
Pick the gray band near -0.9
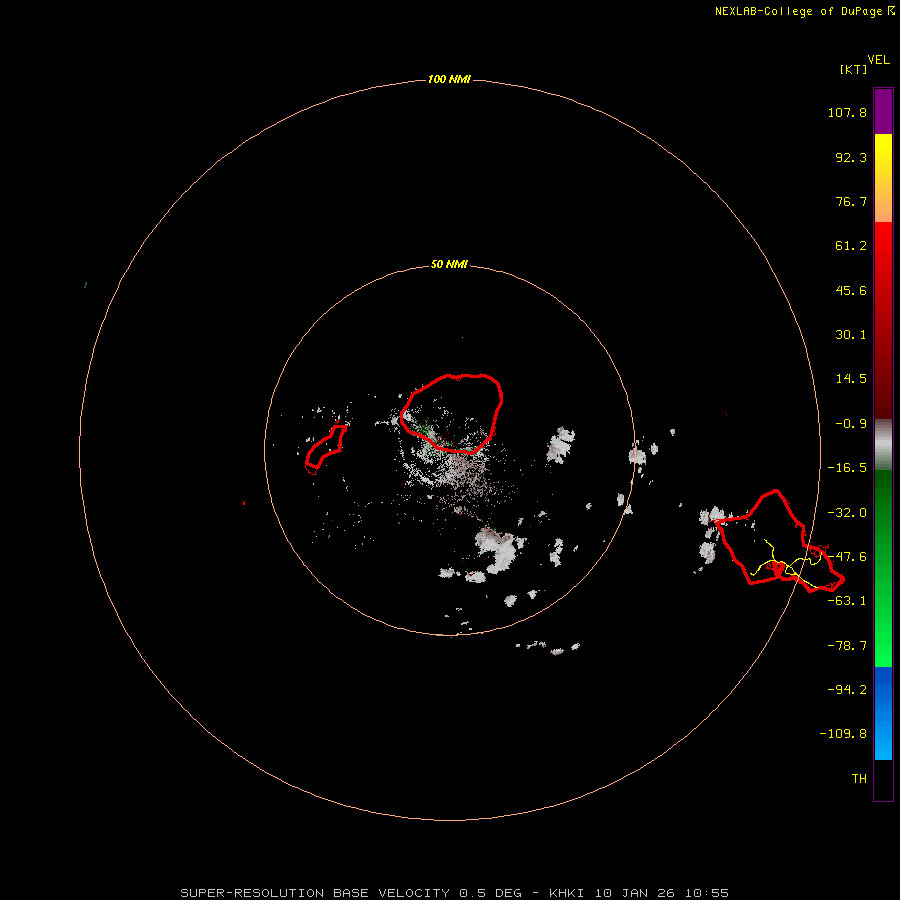tap(883, 444)
